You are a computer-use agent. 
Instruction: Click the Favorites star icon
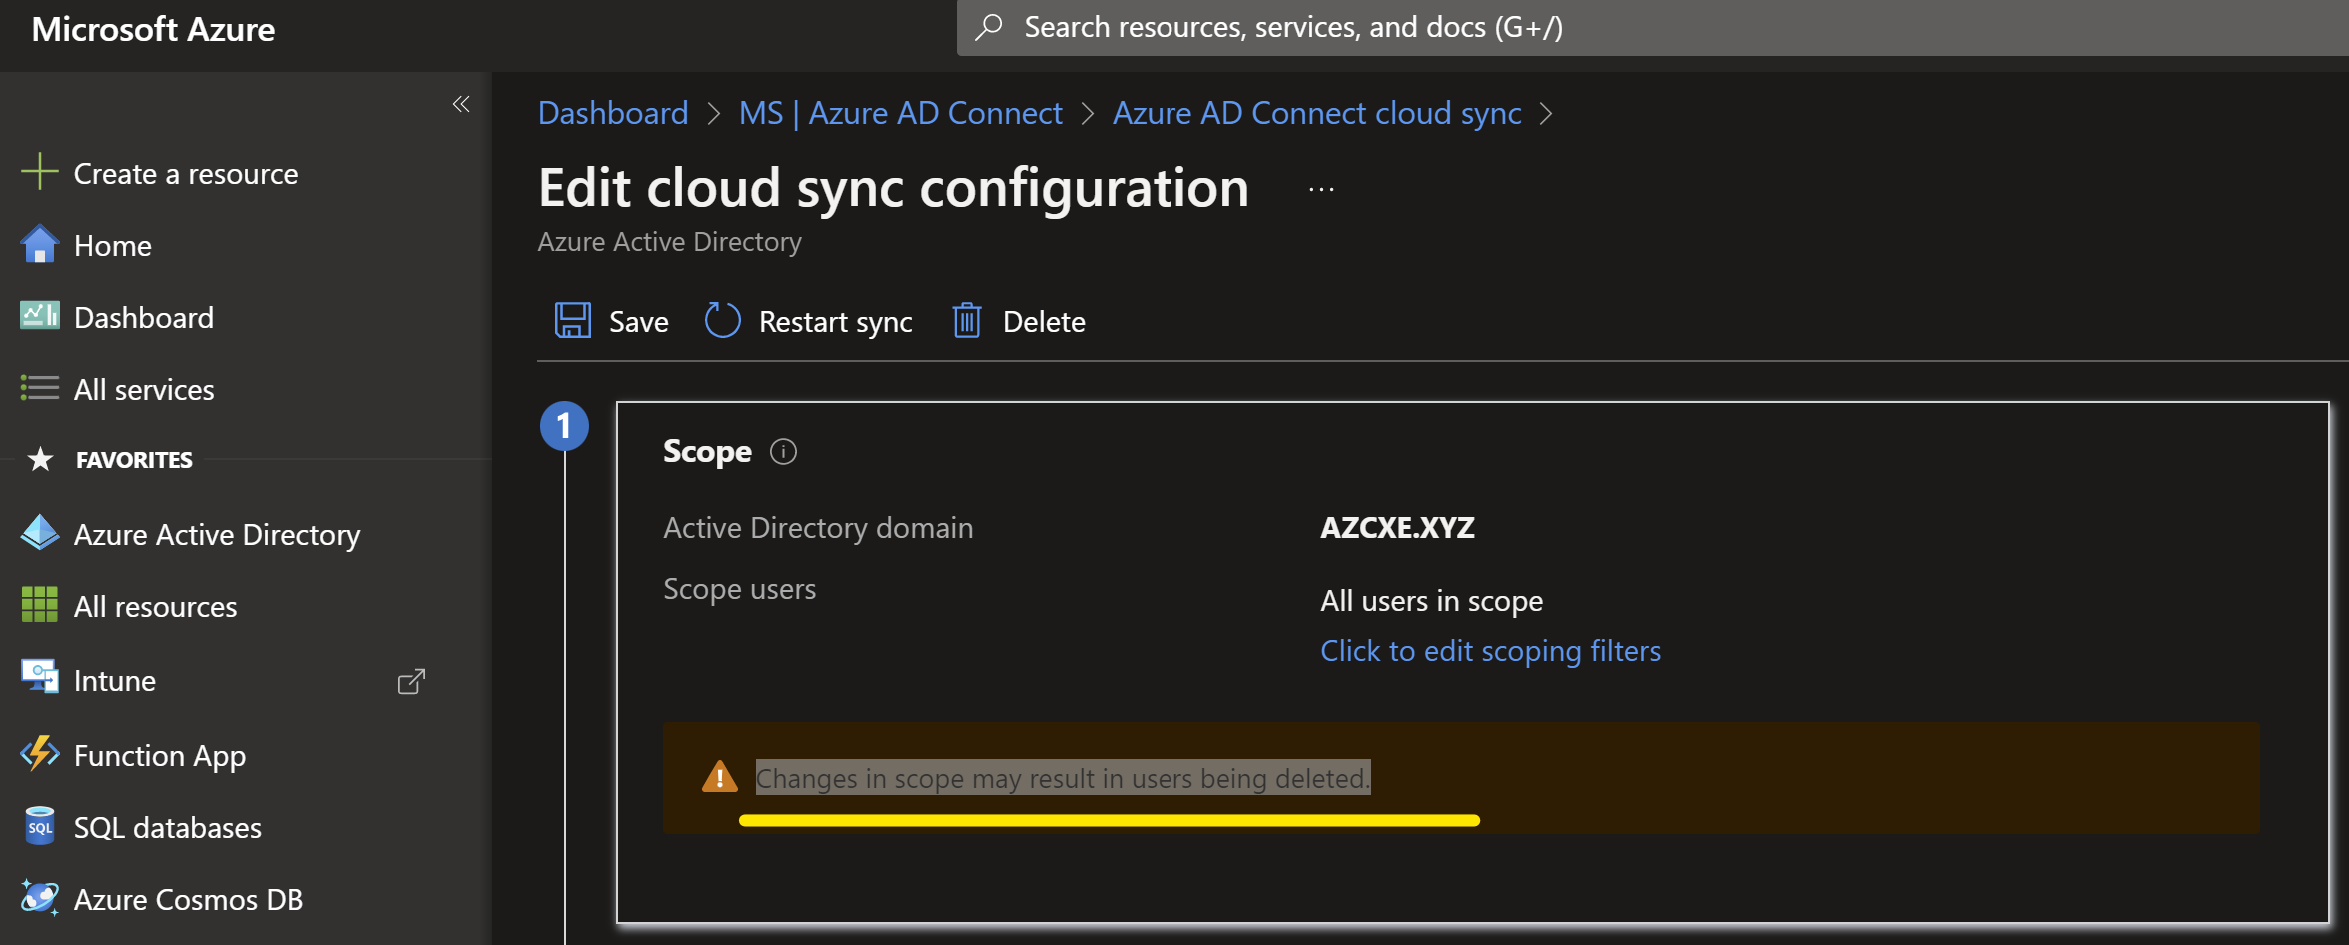click(40, 459)
